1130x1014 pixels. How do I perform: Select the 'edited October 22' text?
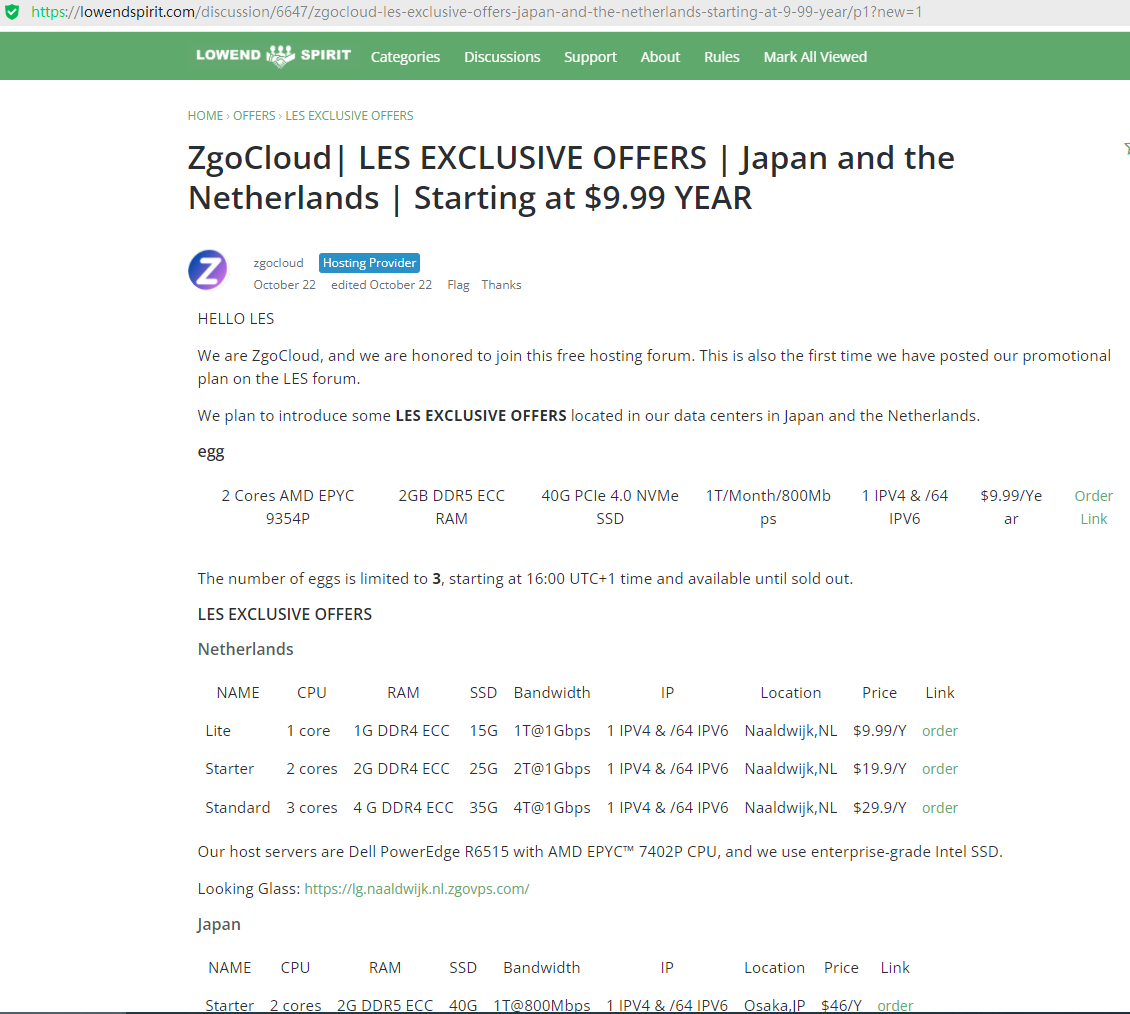pos(381,285)
